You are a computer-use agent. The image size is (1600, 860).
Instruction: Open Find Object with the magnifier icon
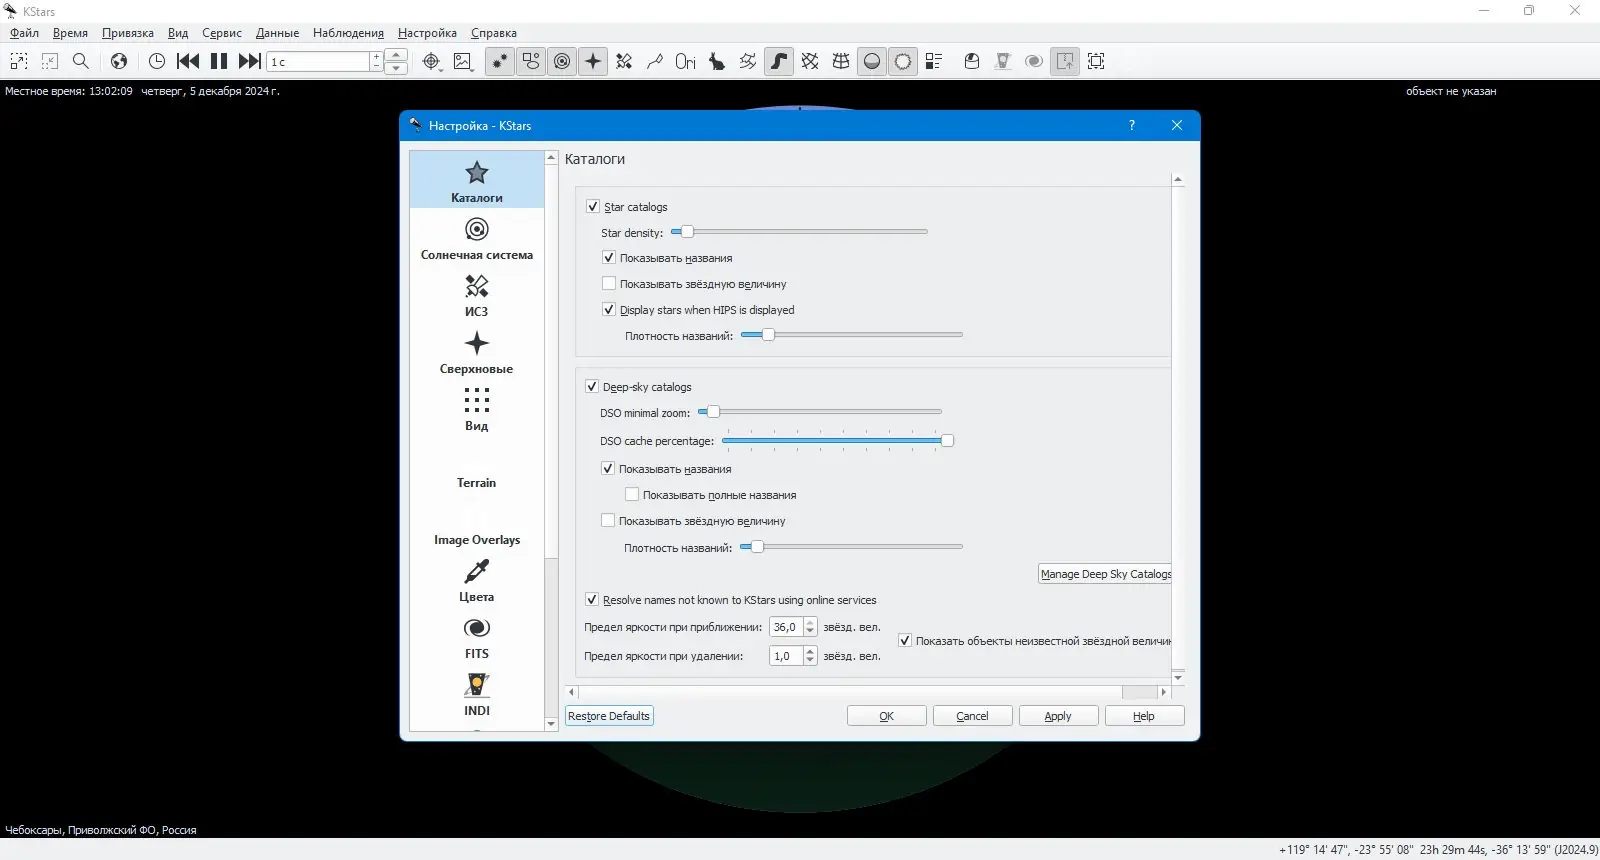[x=81, y=61]
